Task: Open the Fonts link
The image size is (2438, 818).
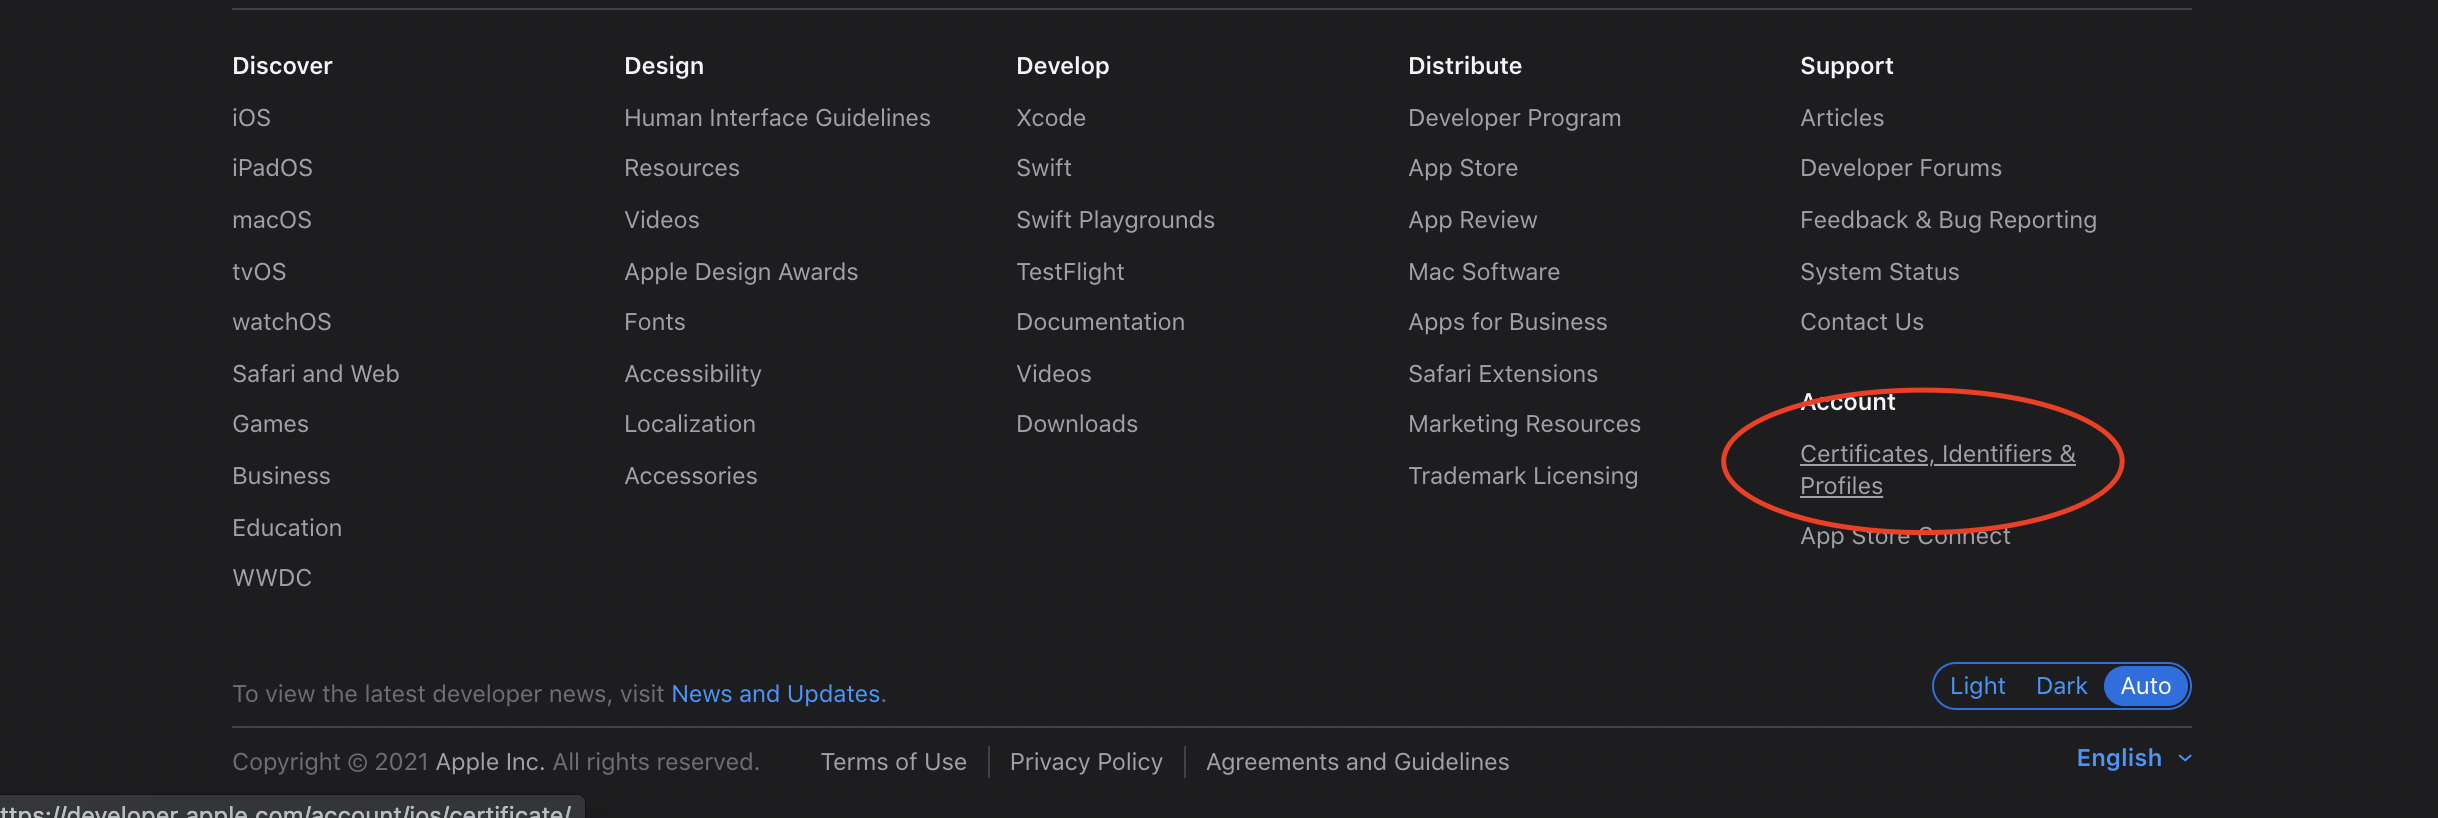Action: [x=655, y=322]
